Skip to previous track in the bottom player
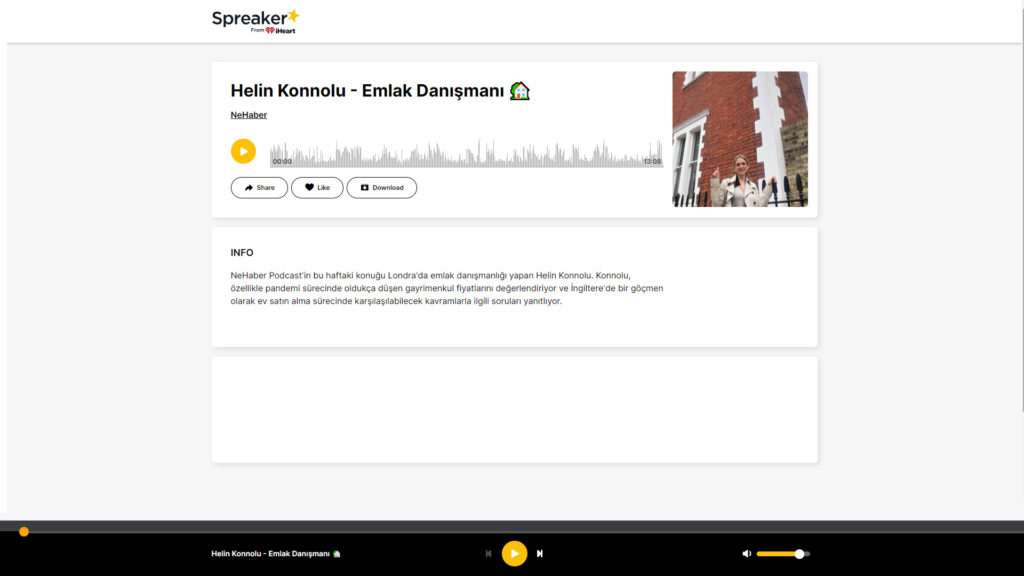The height and width of the screenshot is (576, 1024). (x=488, y=554)
